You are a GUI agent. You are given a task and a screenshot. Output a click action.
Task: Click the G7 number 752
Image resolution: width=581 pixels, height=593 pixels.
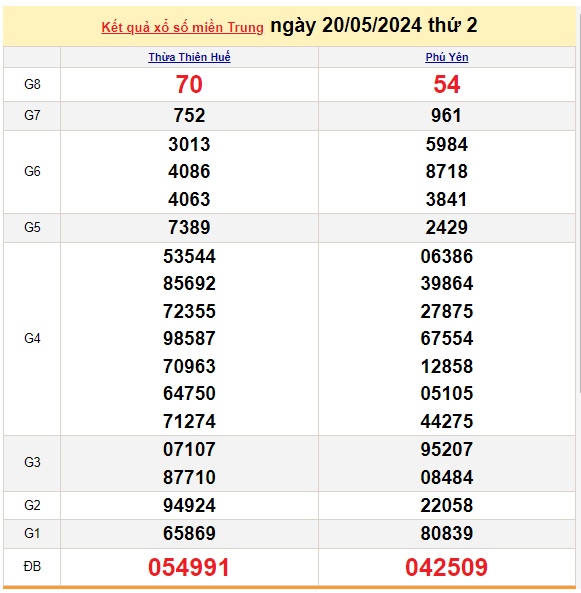pos(189,115)
